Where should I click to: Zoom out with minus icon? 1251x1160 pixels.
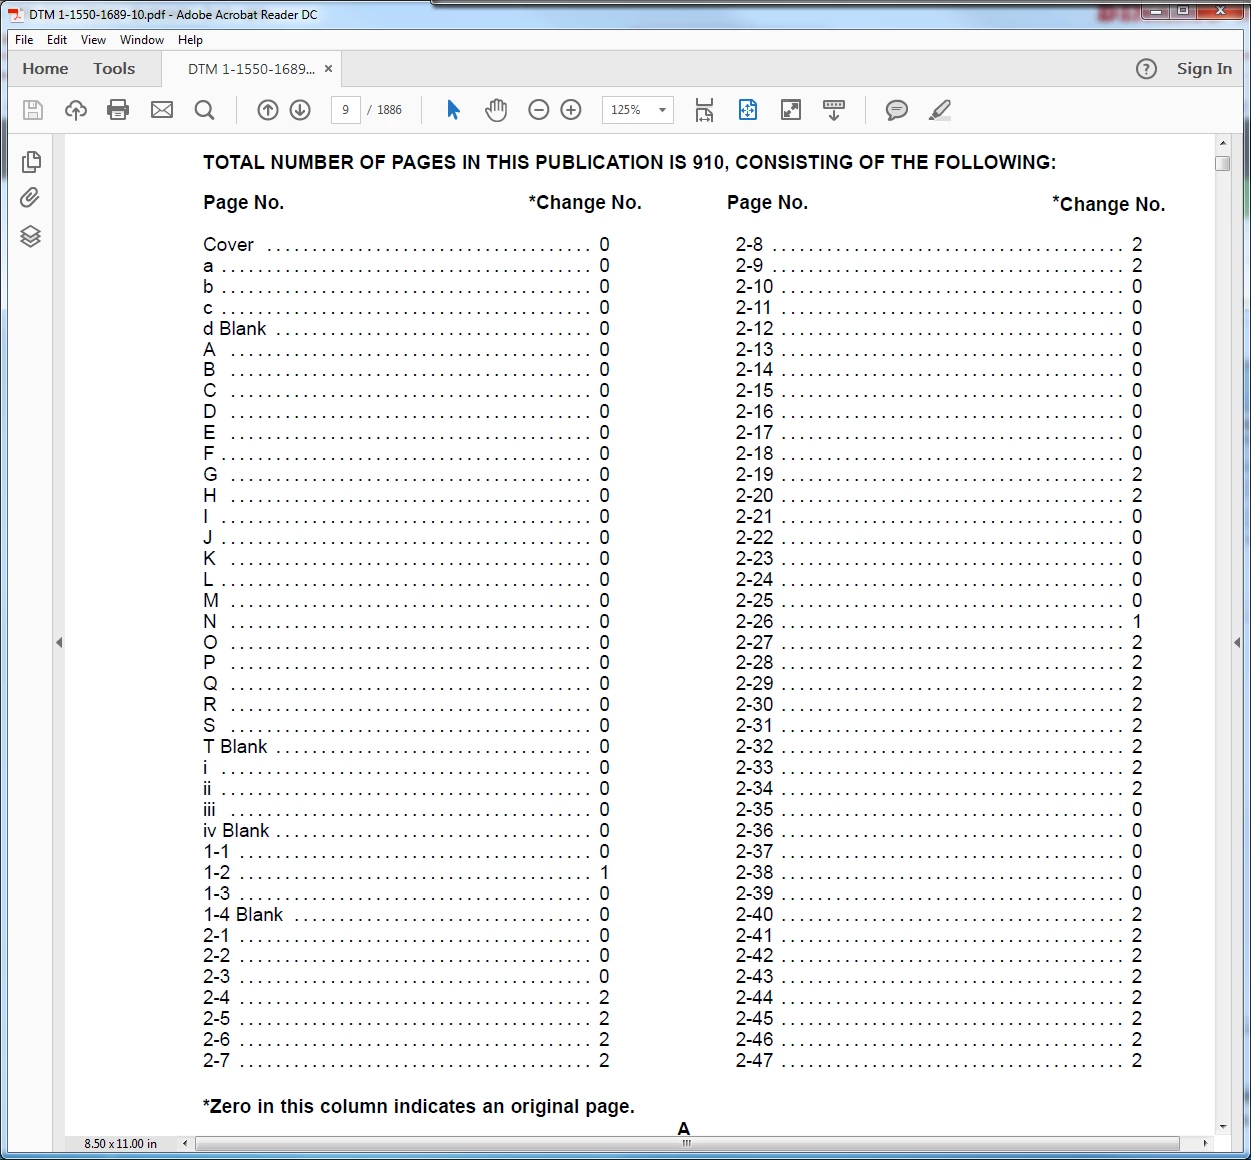[539, 110]
